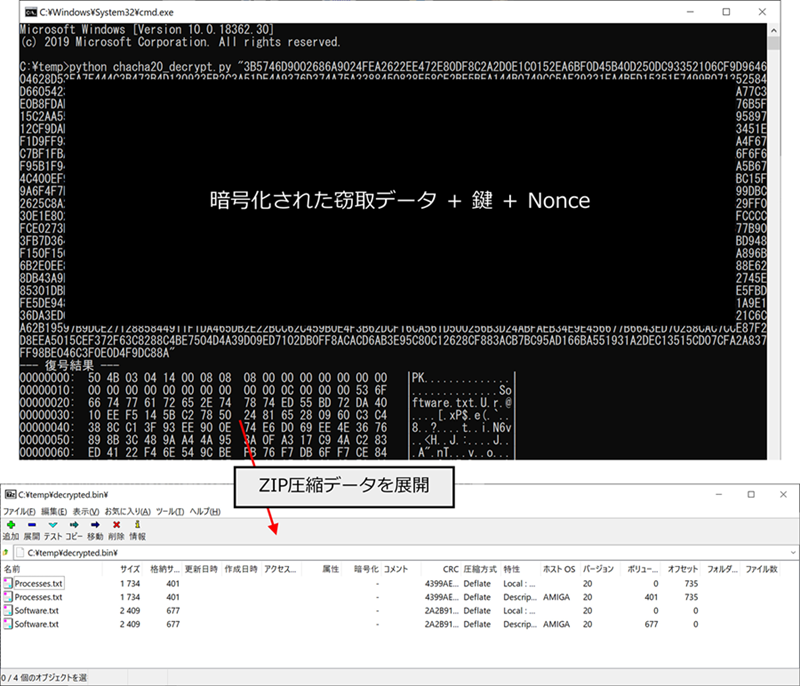800x686 pixels.
Task: Sort by 更新日時 column header
Action: point(201,569)
